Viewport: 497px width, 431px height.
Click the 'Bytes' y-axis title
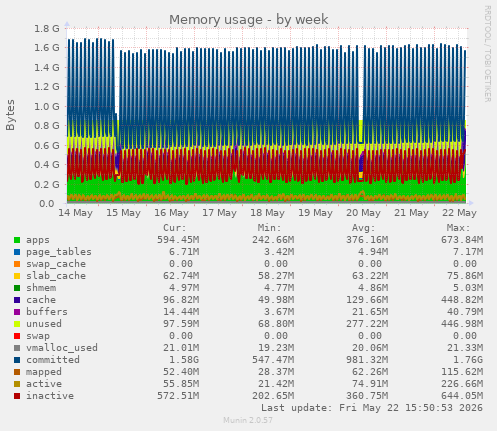pos(10,115)
